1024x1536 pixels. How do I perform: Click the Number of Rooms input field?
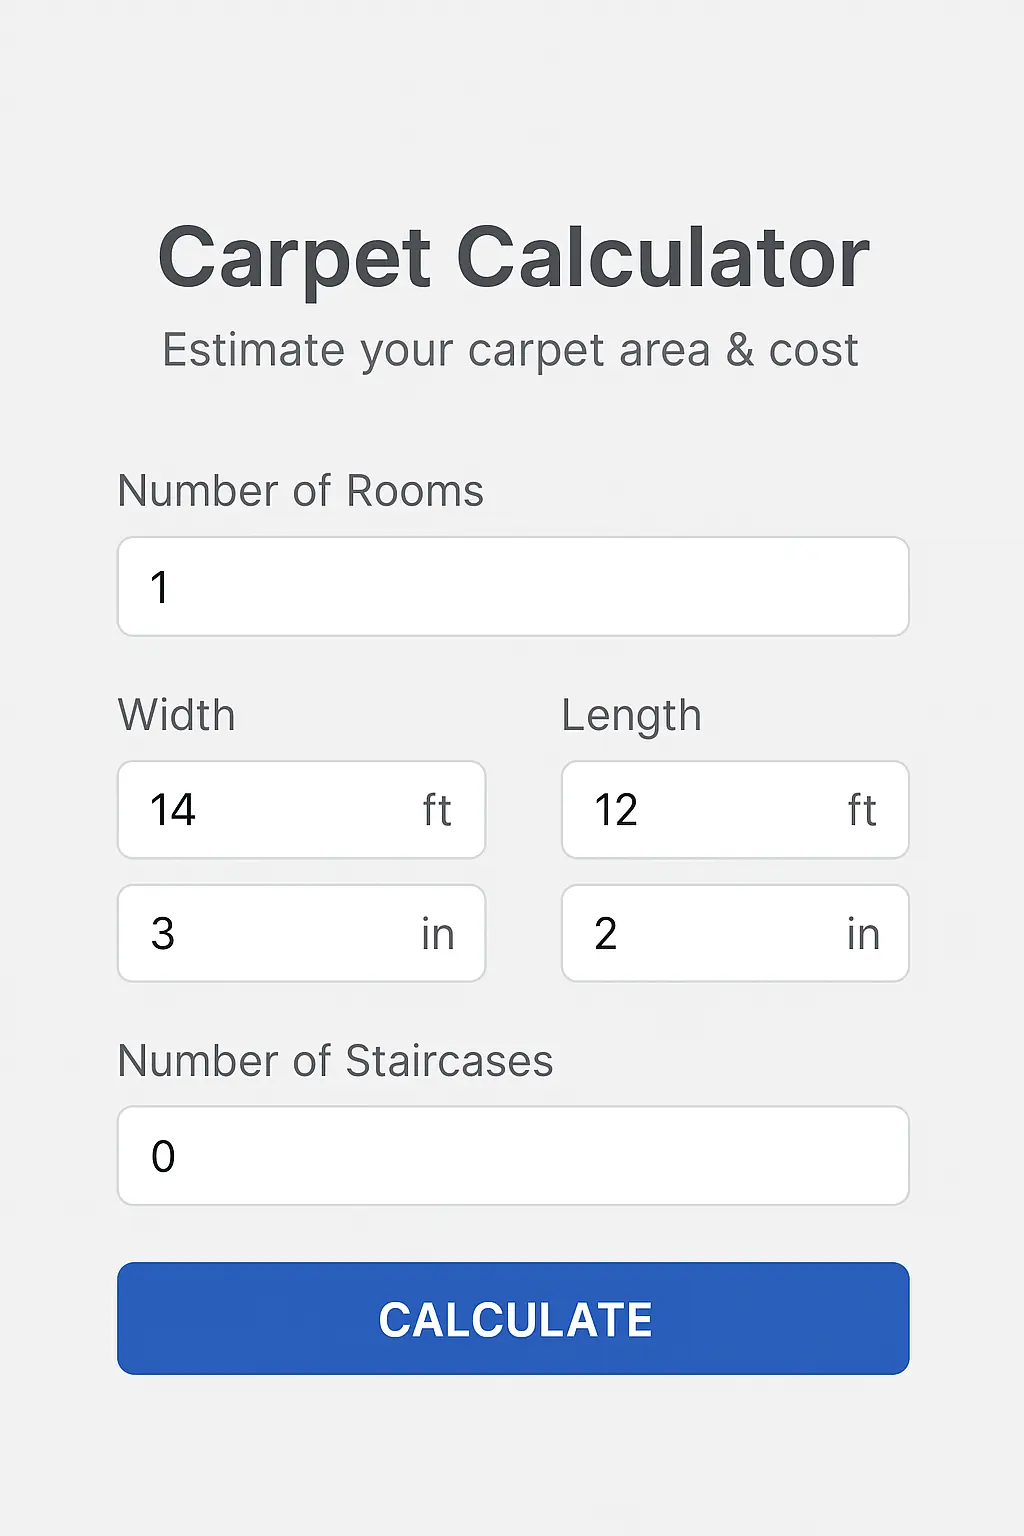click(x=512, y=587)
